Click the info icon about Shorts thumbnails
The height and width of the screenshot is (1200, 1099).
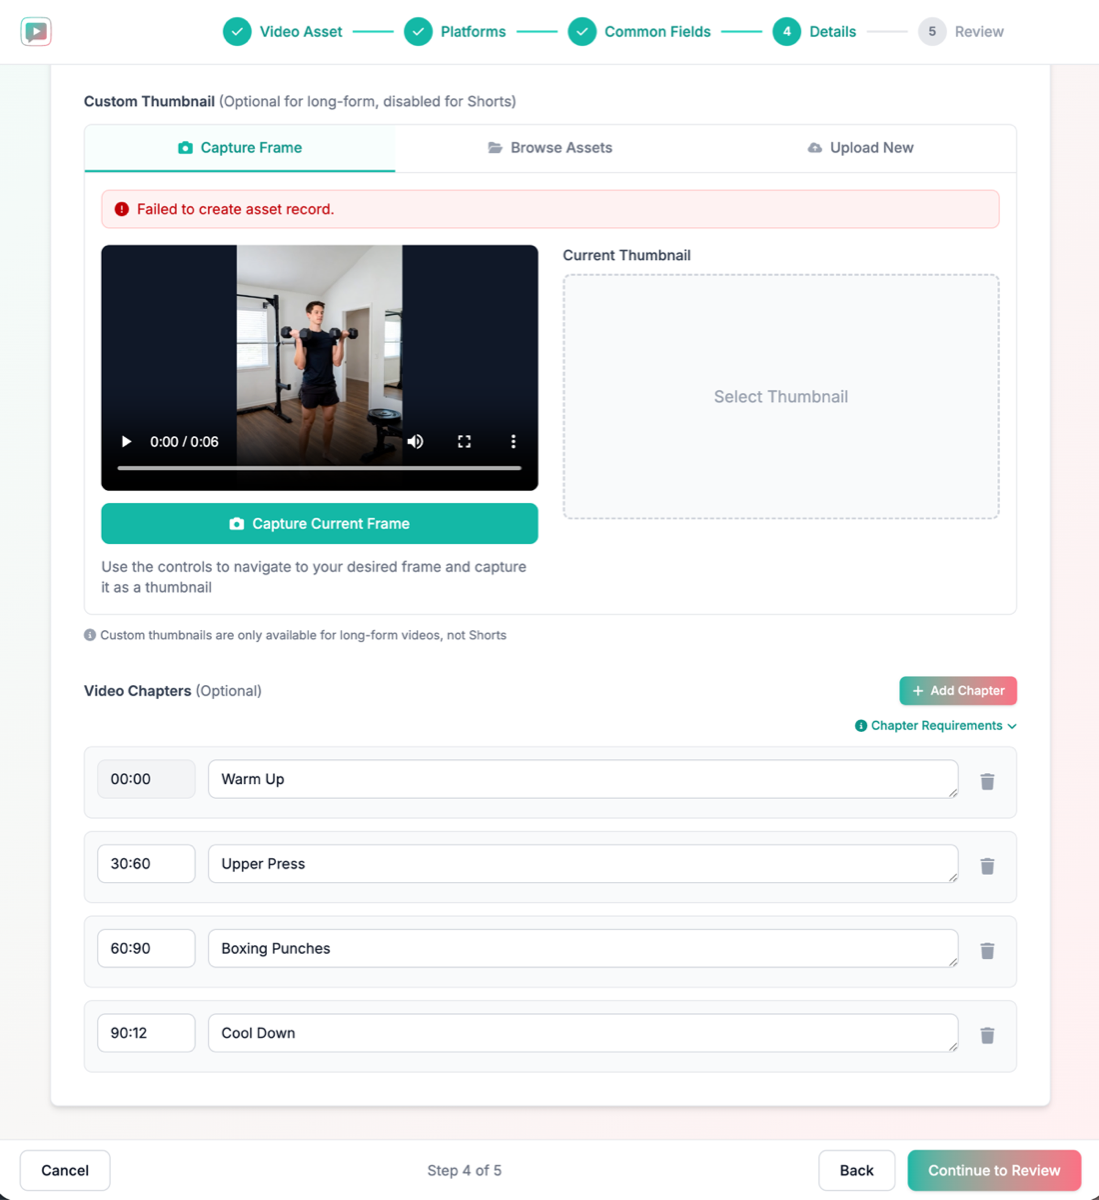[x=91, y=634]
